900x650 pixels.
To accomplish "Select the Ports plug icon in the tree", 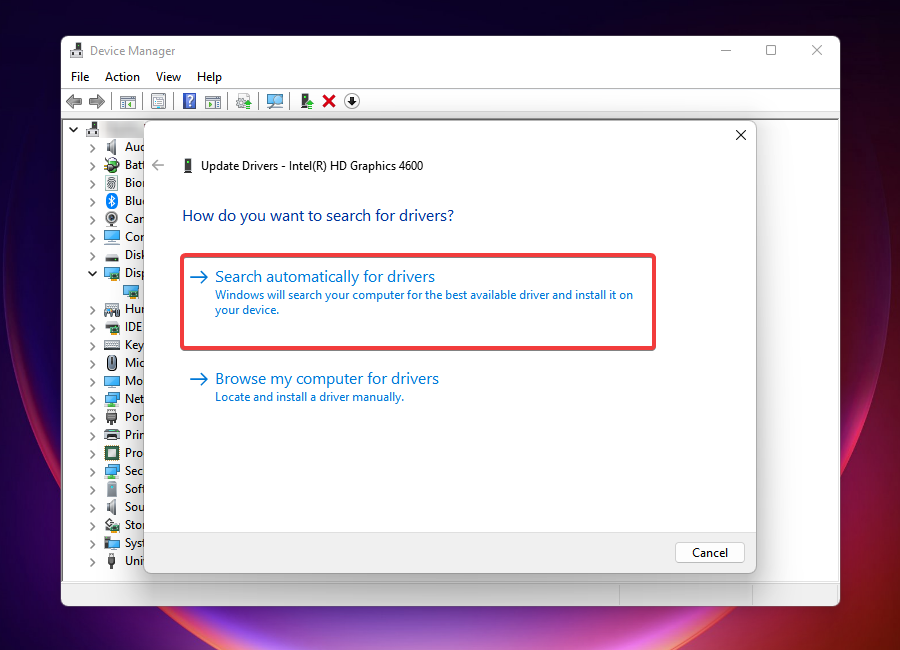I will pos(111,417).
